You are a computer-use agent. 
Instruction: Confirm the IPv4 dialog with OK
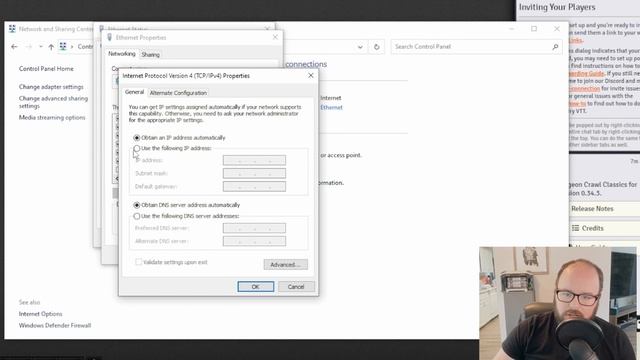point(256,287)
